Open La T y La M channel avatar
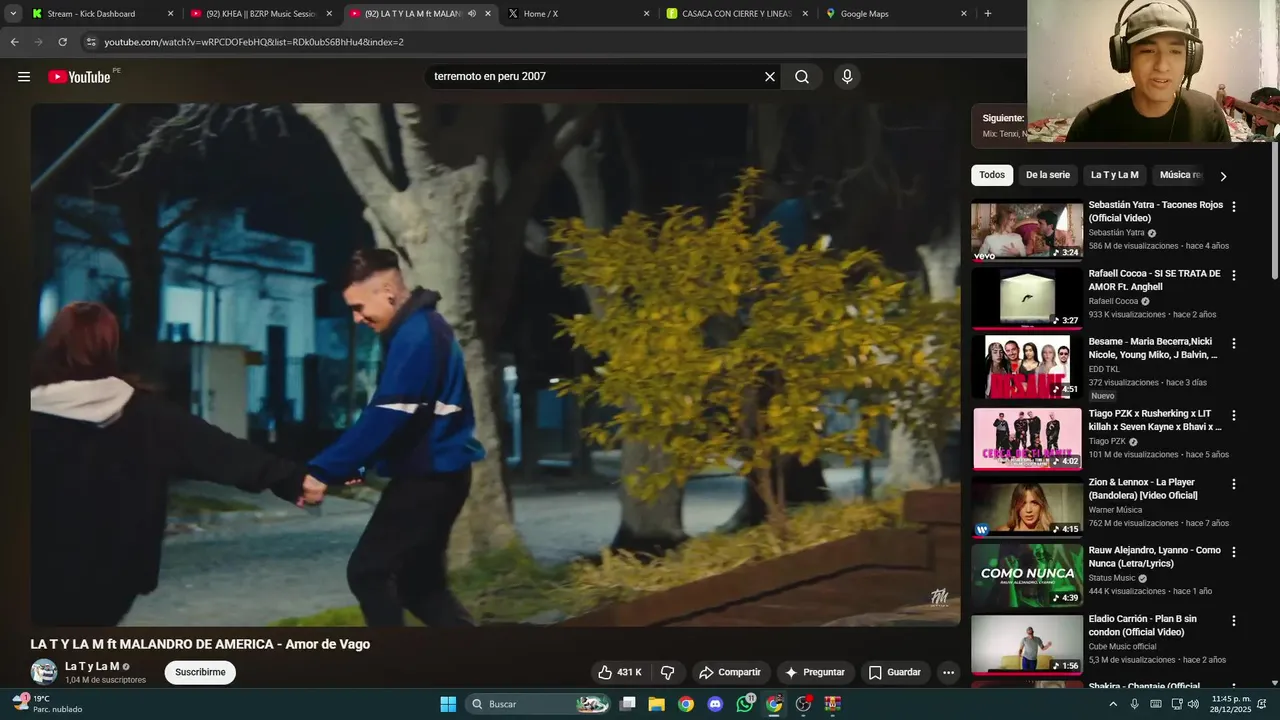Viewport: 1280px width, 720px height. [44, 672]
